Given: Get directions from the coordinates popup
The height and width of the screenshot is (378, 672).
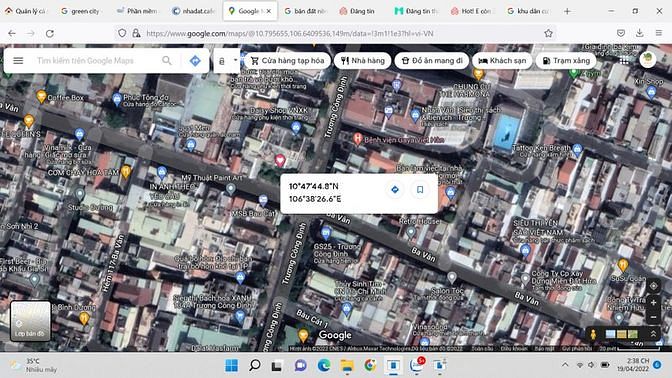Looking at the screenshot, I should pyautogui.click(x=395, y=189).
